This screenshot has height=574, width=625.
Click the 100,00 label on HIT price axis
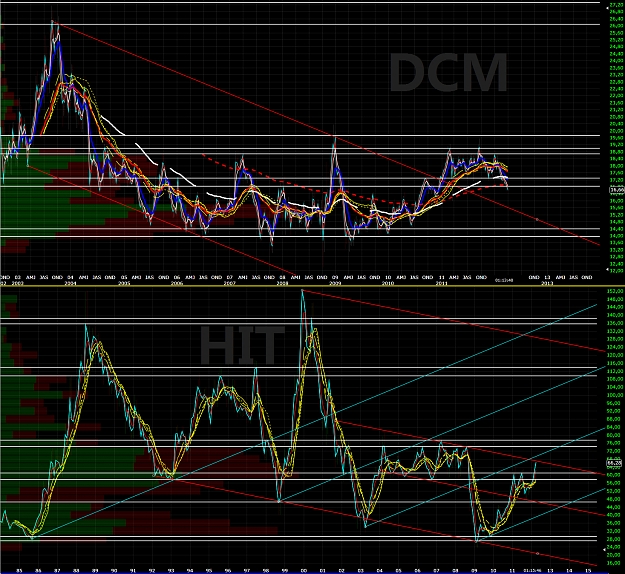(x=615, y=395)
